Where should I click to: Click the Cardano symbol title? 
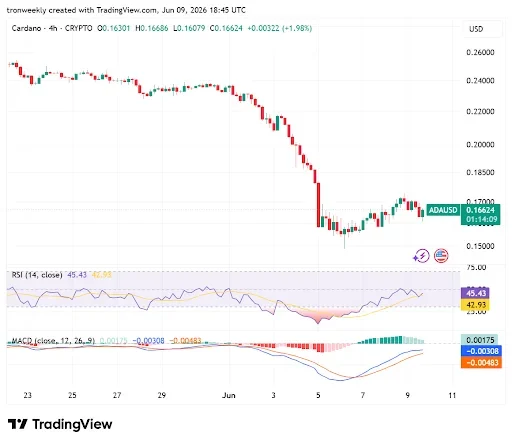26,28
